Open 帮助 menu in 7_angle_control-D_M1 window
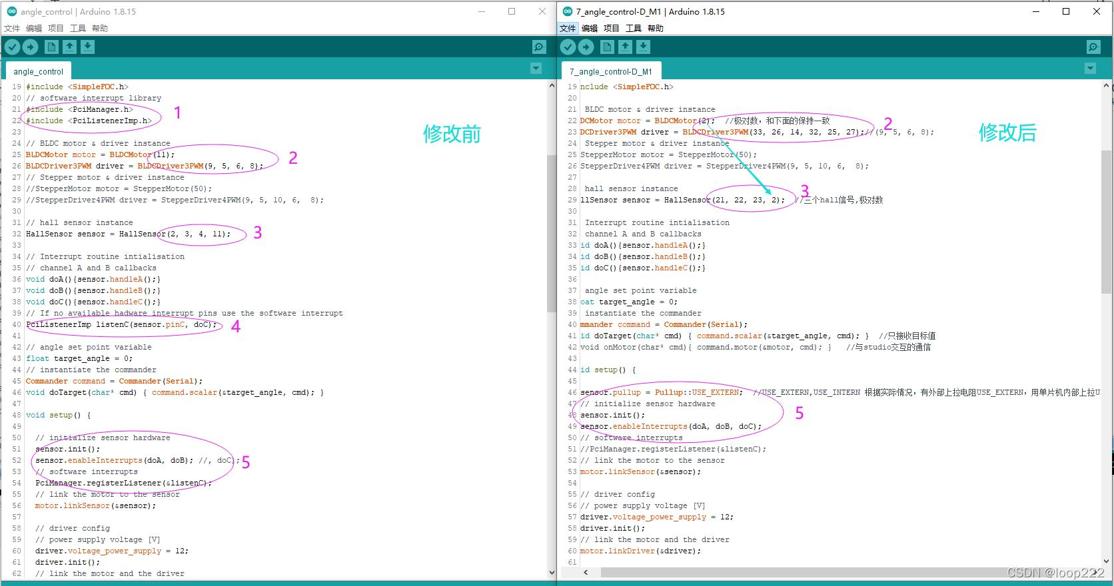The image size is (1114, 586). click(656, 28)
